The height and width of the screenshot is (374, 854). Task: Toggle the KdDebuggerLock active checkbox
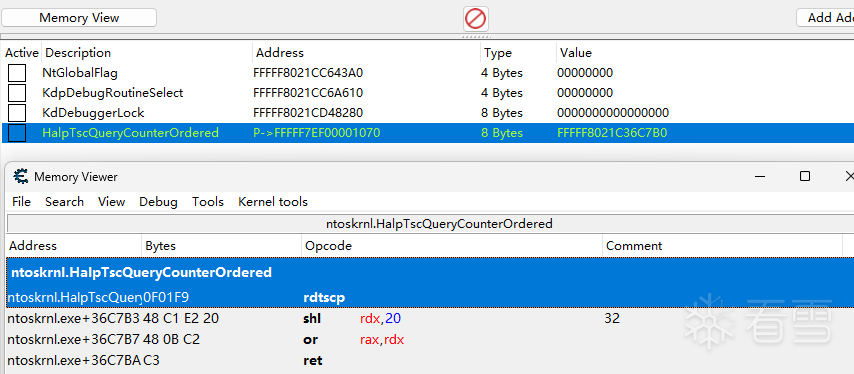click(17, 113)
